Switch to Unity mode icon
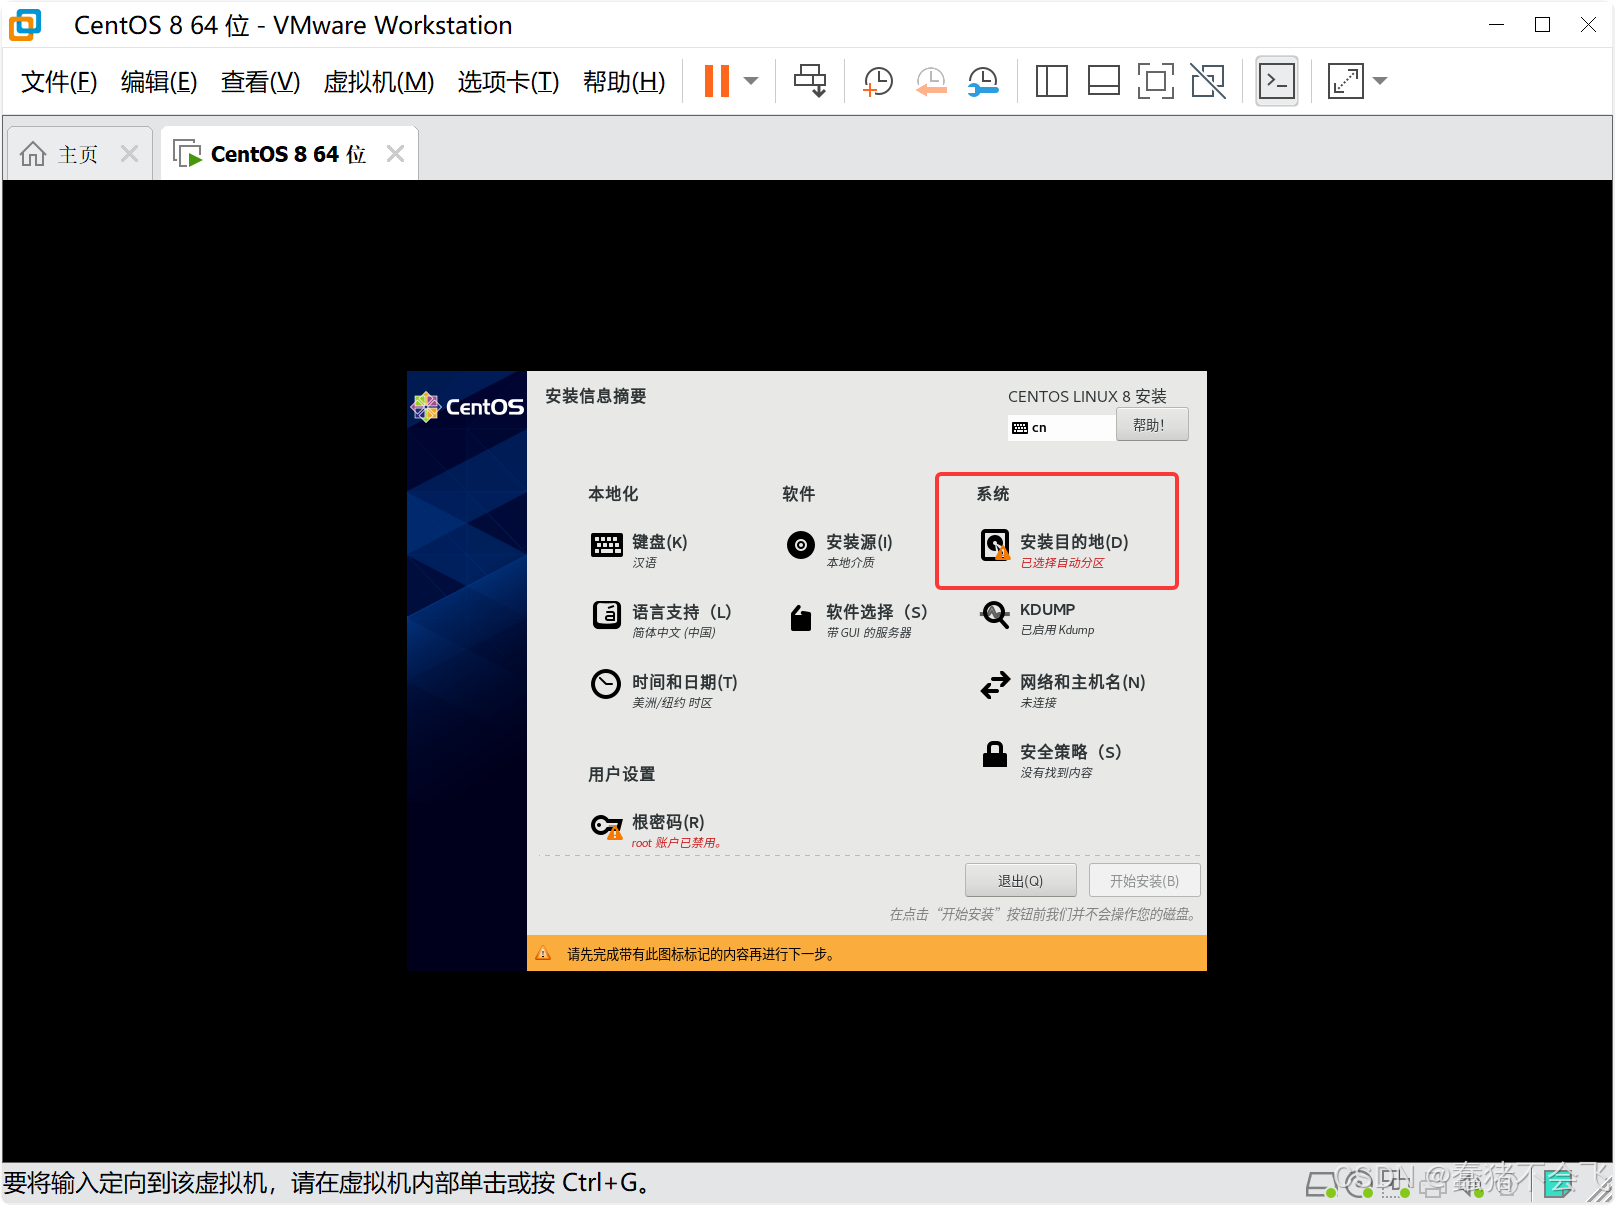 pos(1208,81)
